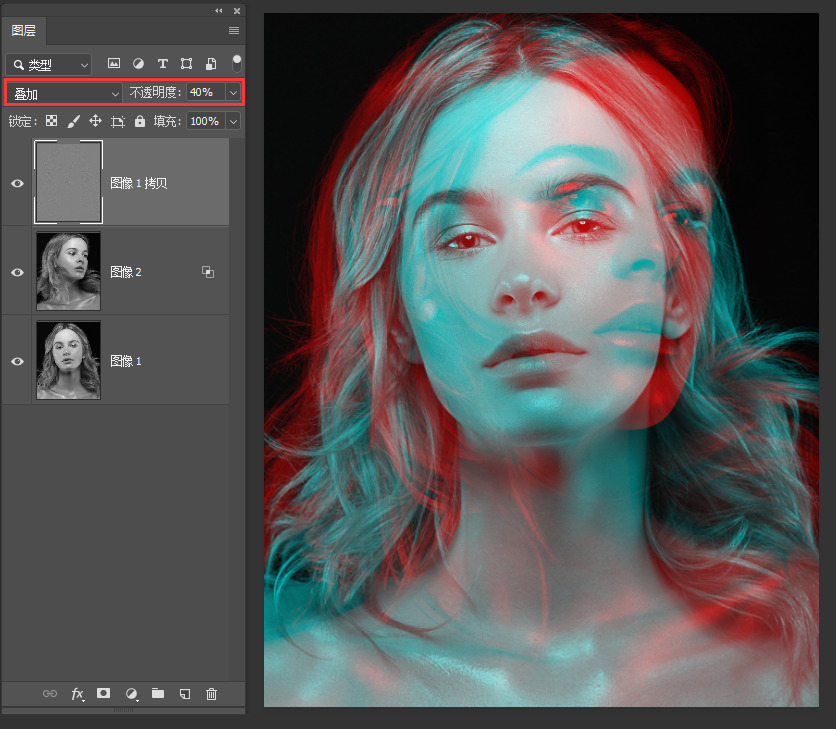Click the 填充 100% value field
This screenshot has width=836, height=729.
pos(204,121)
